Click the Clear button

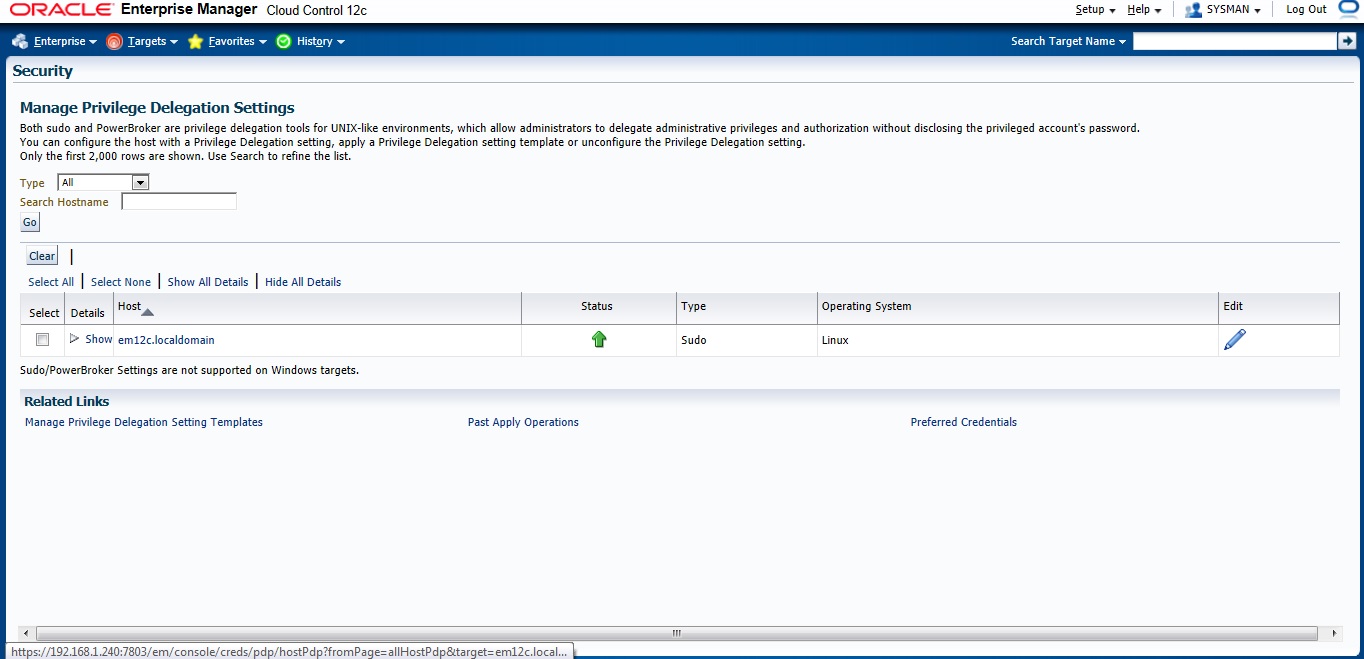tap(42, 256)
